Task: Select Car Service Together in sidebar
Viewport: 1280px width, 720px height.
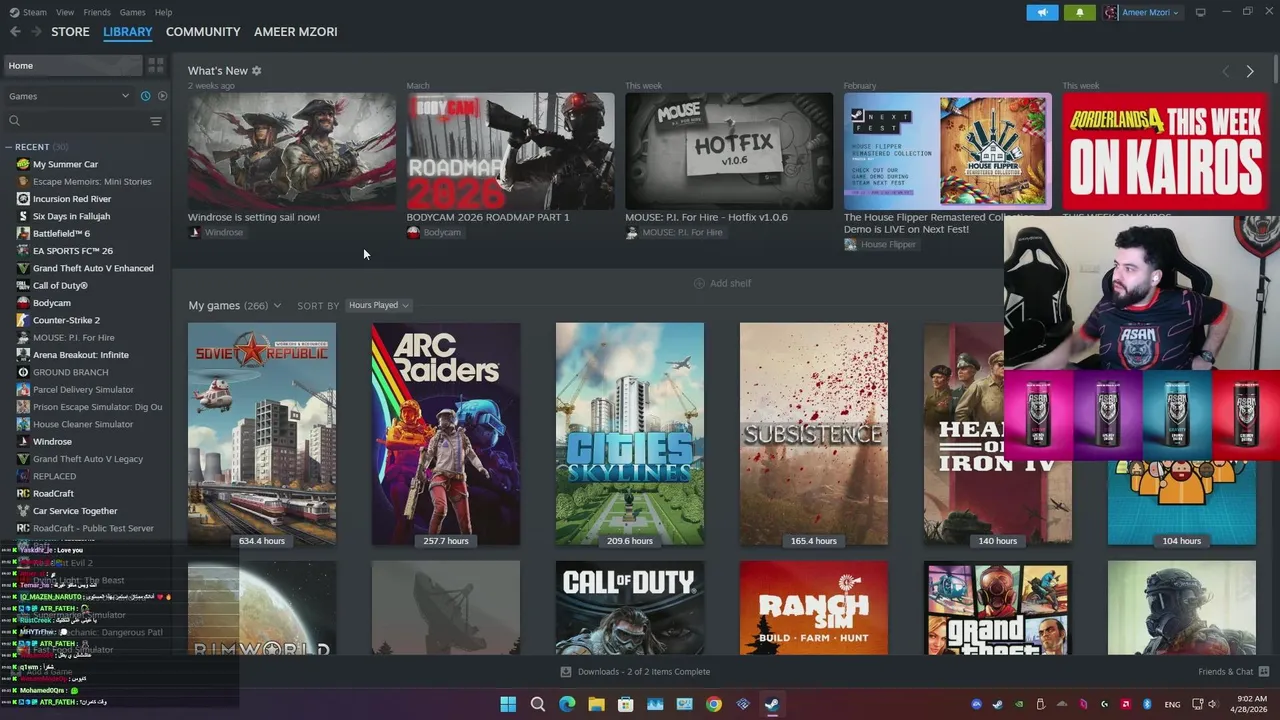Action: [75, 511]
